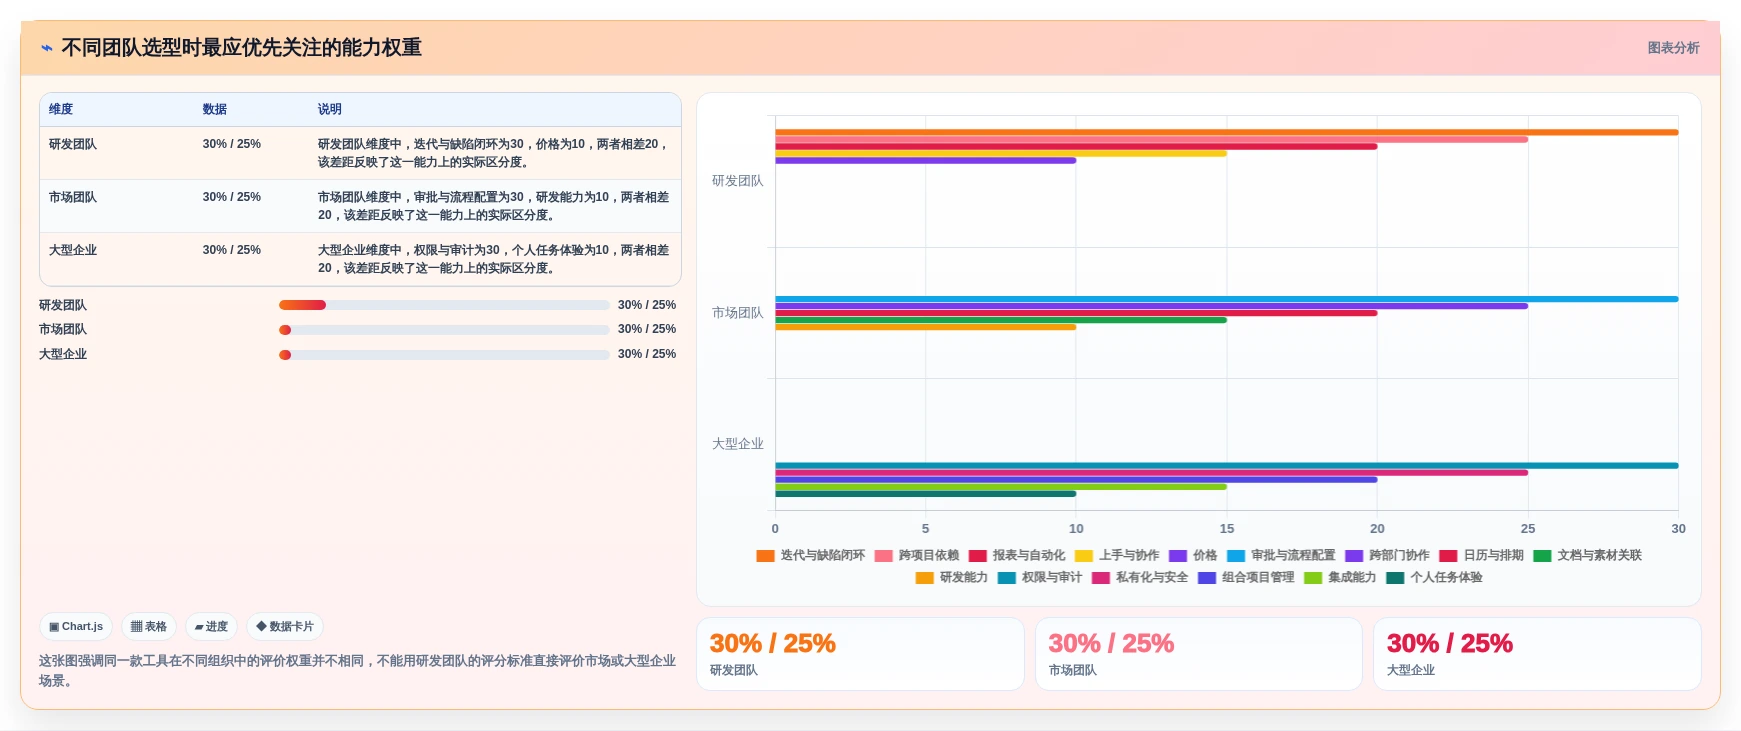Screen dimensions: 1741x731
Task: Click the 数据卡片 chip
Action: [x=285, y=627]
